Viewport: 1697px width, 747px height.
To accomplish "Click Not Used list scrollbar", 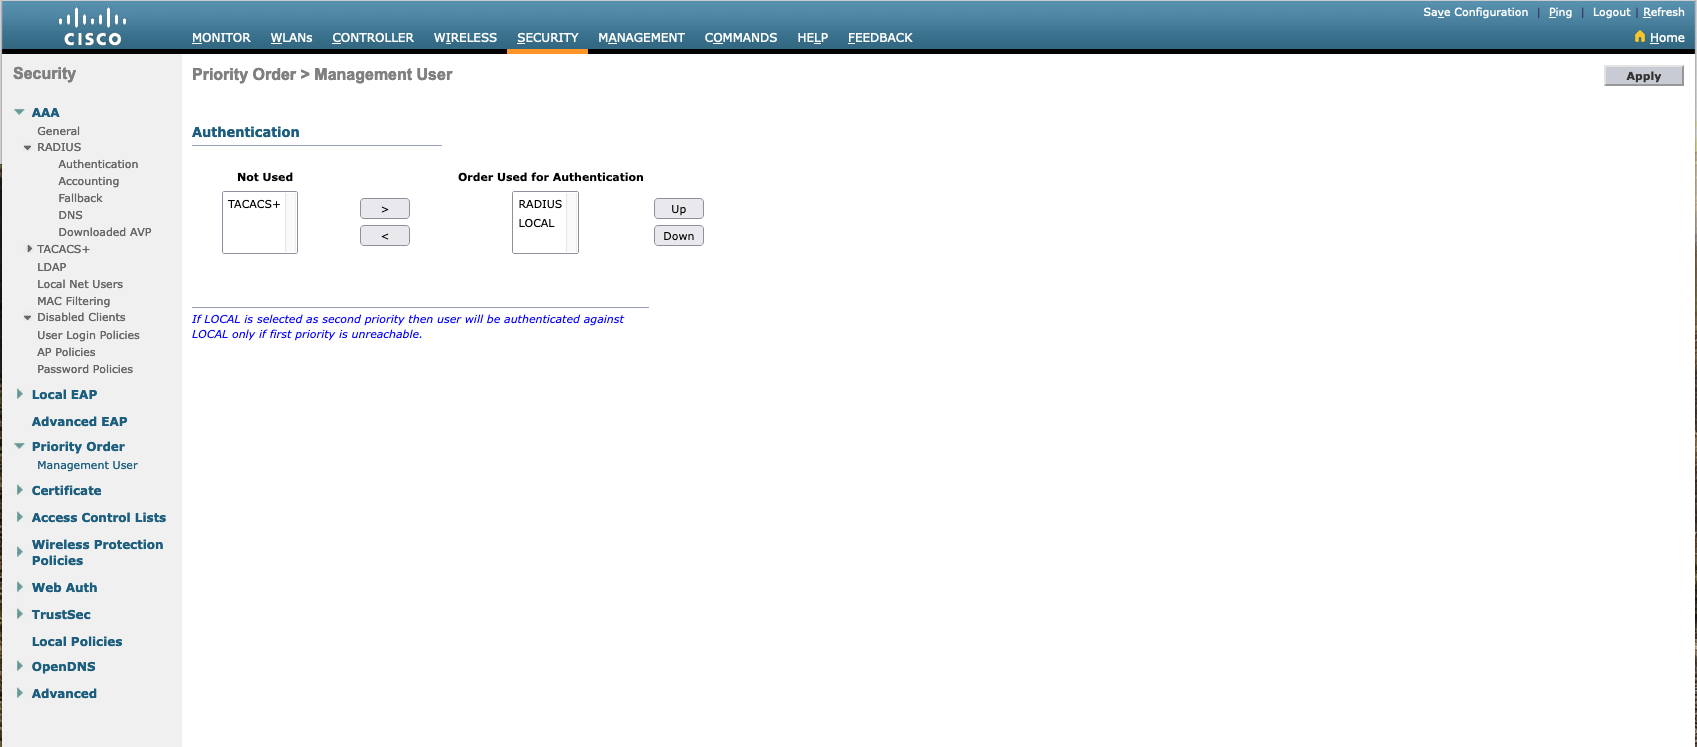I will click(291, 223).
